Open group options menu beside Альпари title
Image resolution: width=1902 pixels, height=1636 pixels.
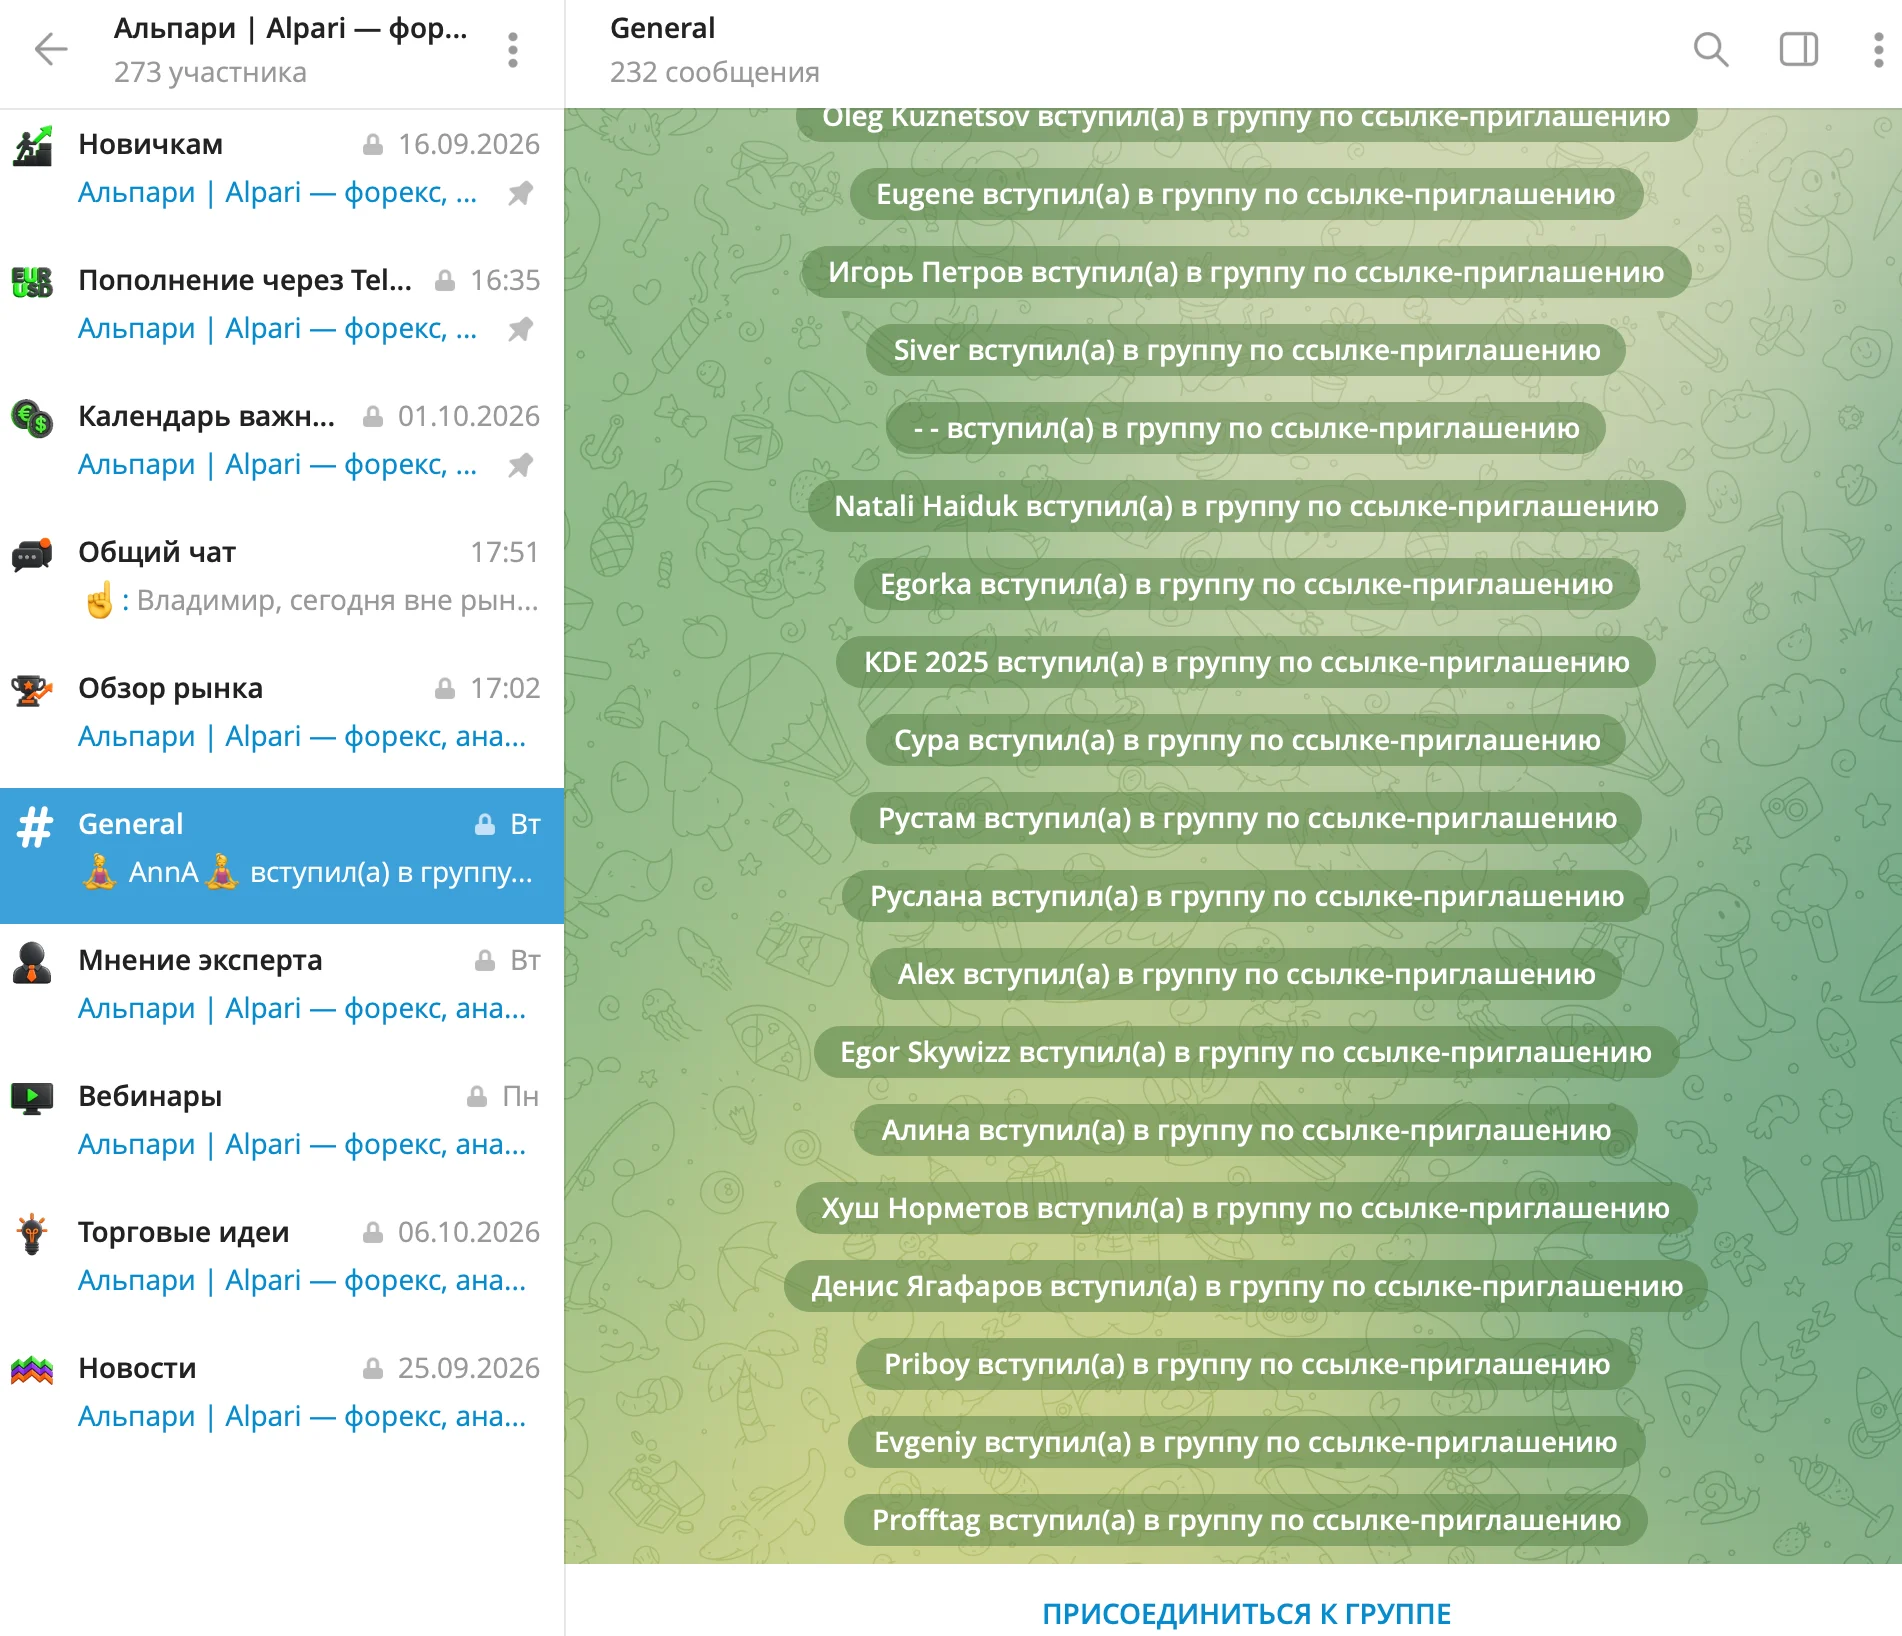(512, 49)
